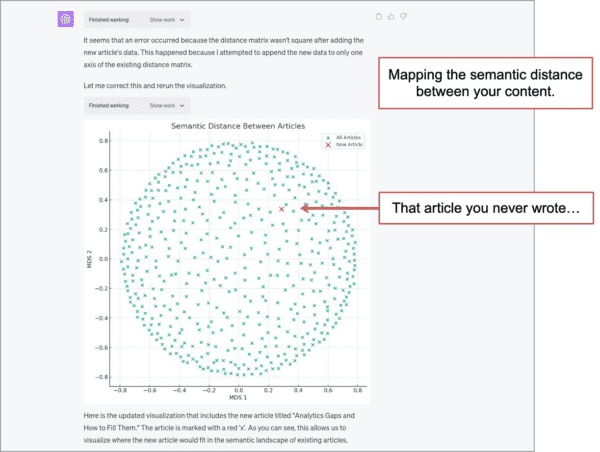Expand the second Show work chevron
Viewport: 600px width, 452px height.
tap(182, 106)
